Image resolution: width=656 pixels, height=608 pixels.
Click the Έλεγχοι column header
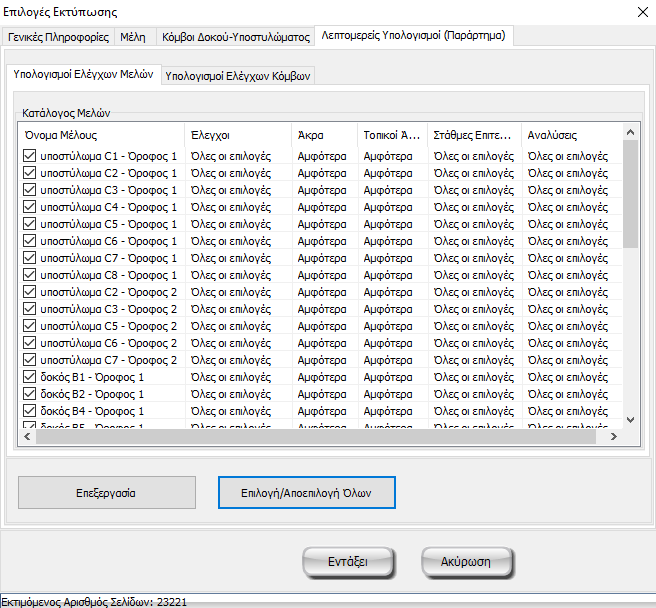pyautogui.click(x=238, y=134)
